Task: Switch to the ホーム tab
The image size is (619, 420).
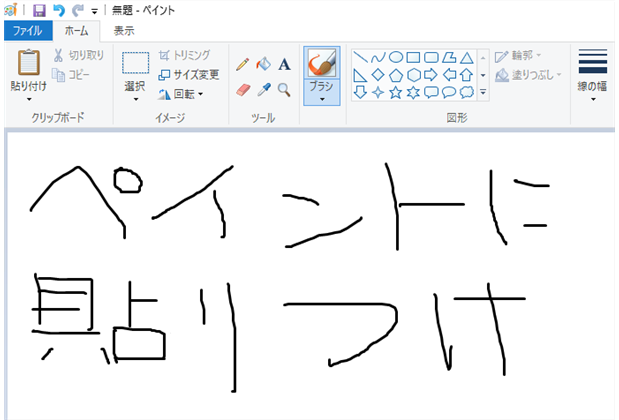Action: [x=76, y=31]
